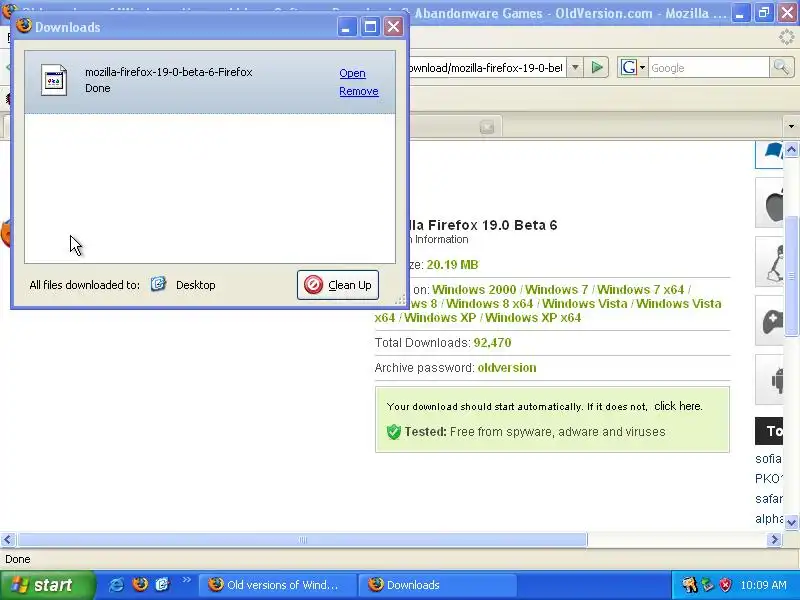This screenshot has width=800, height=600.
Task: Launch Internet Explorer from Quick Launch
Action: point(116,585)
